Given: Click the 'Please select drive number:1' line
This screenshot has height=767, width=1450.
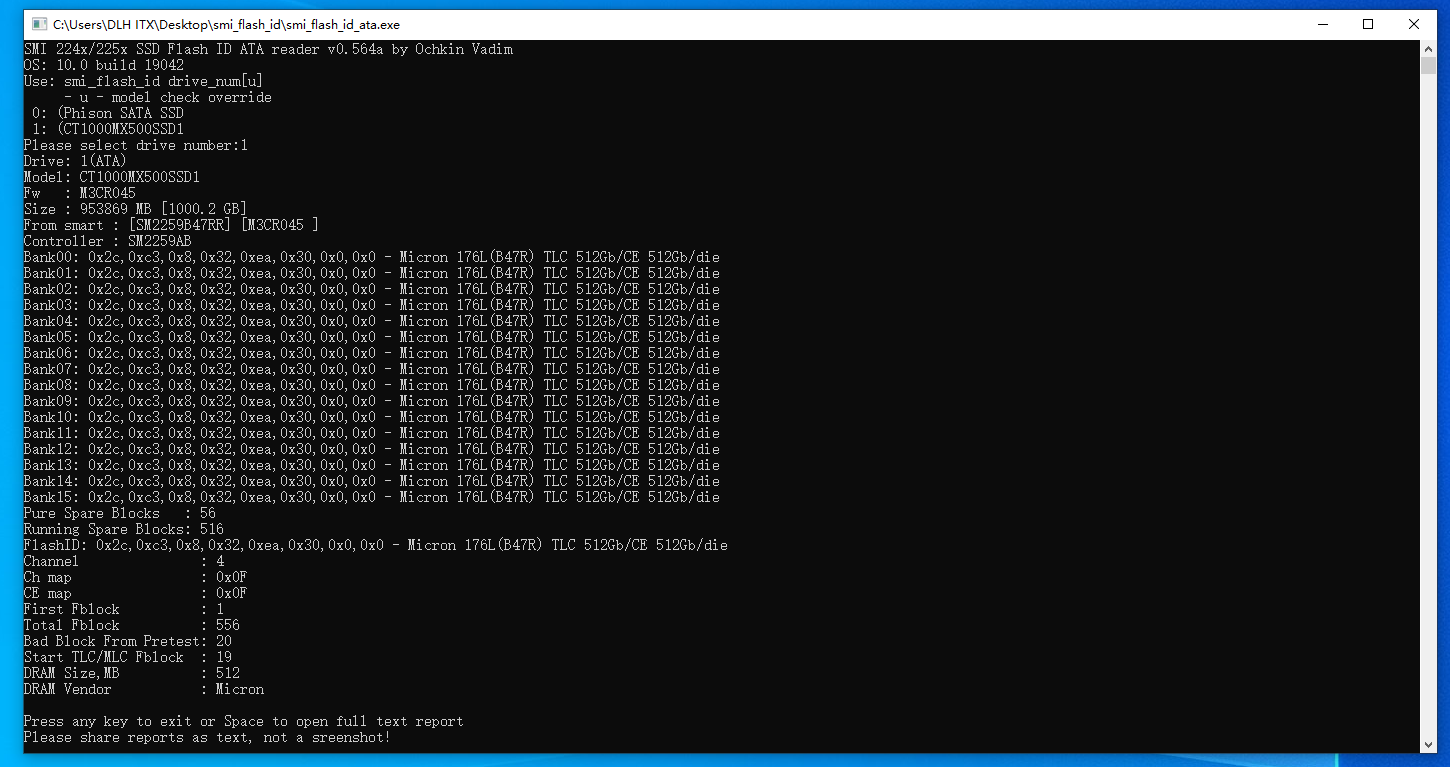Looking at the screenshot, I should point(135,145).
